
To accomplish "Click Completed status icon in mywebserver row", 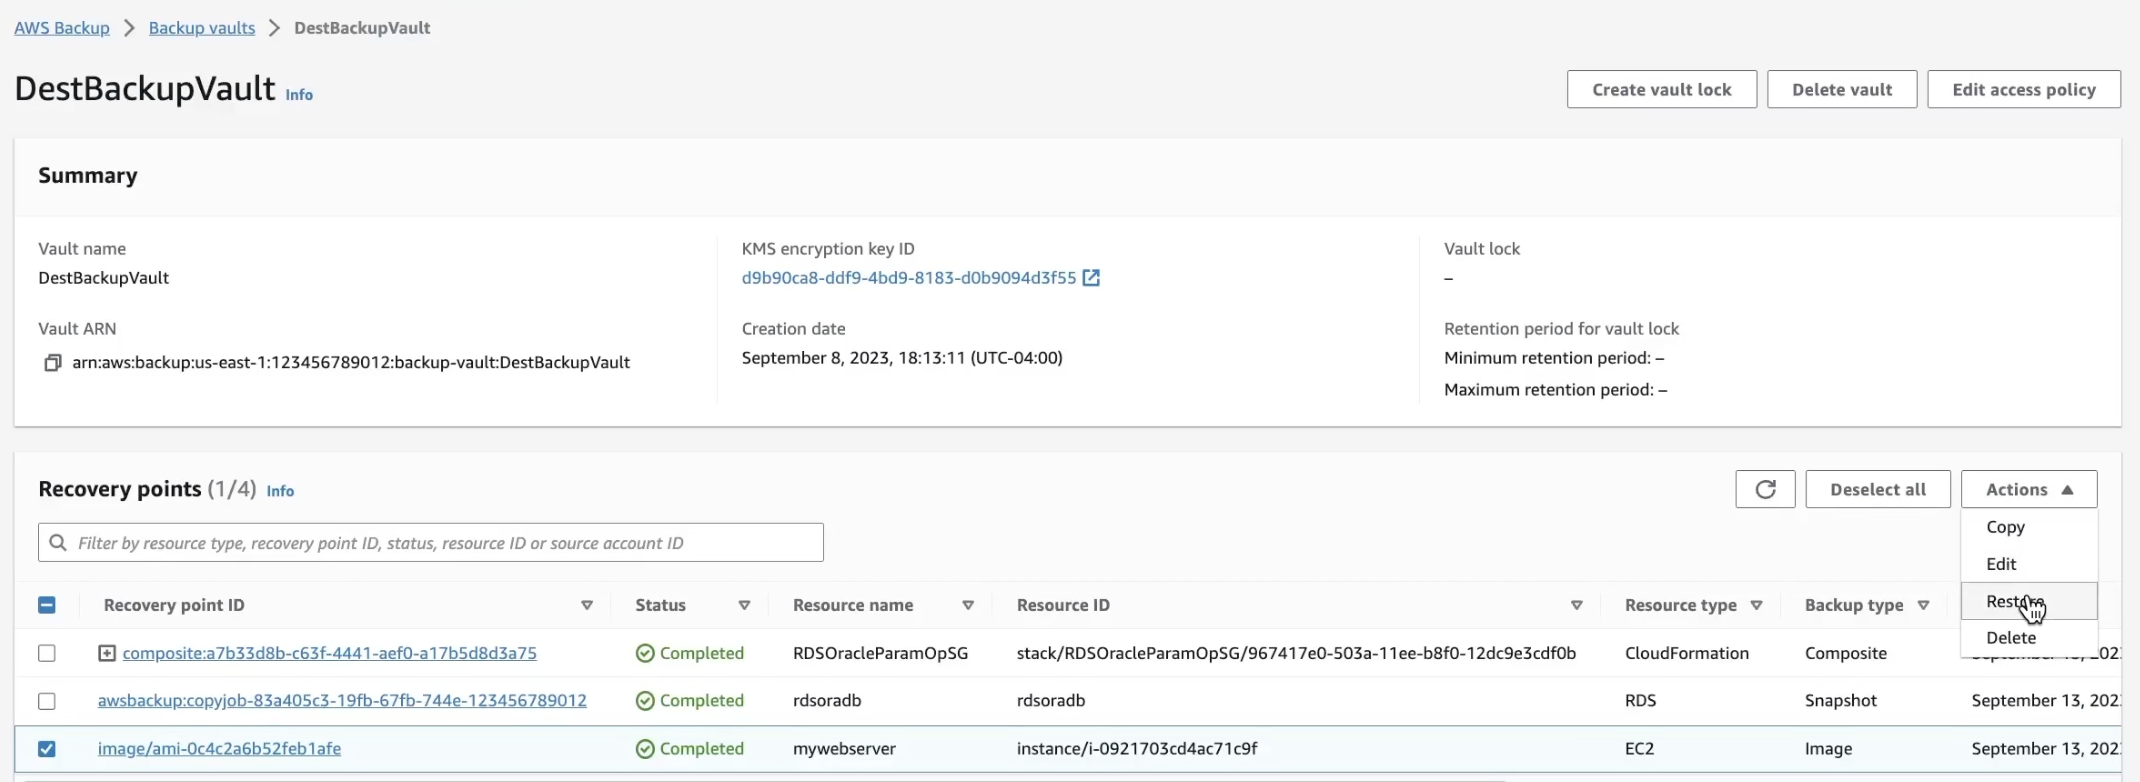I will point(645,749).
